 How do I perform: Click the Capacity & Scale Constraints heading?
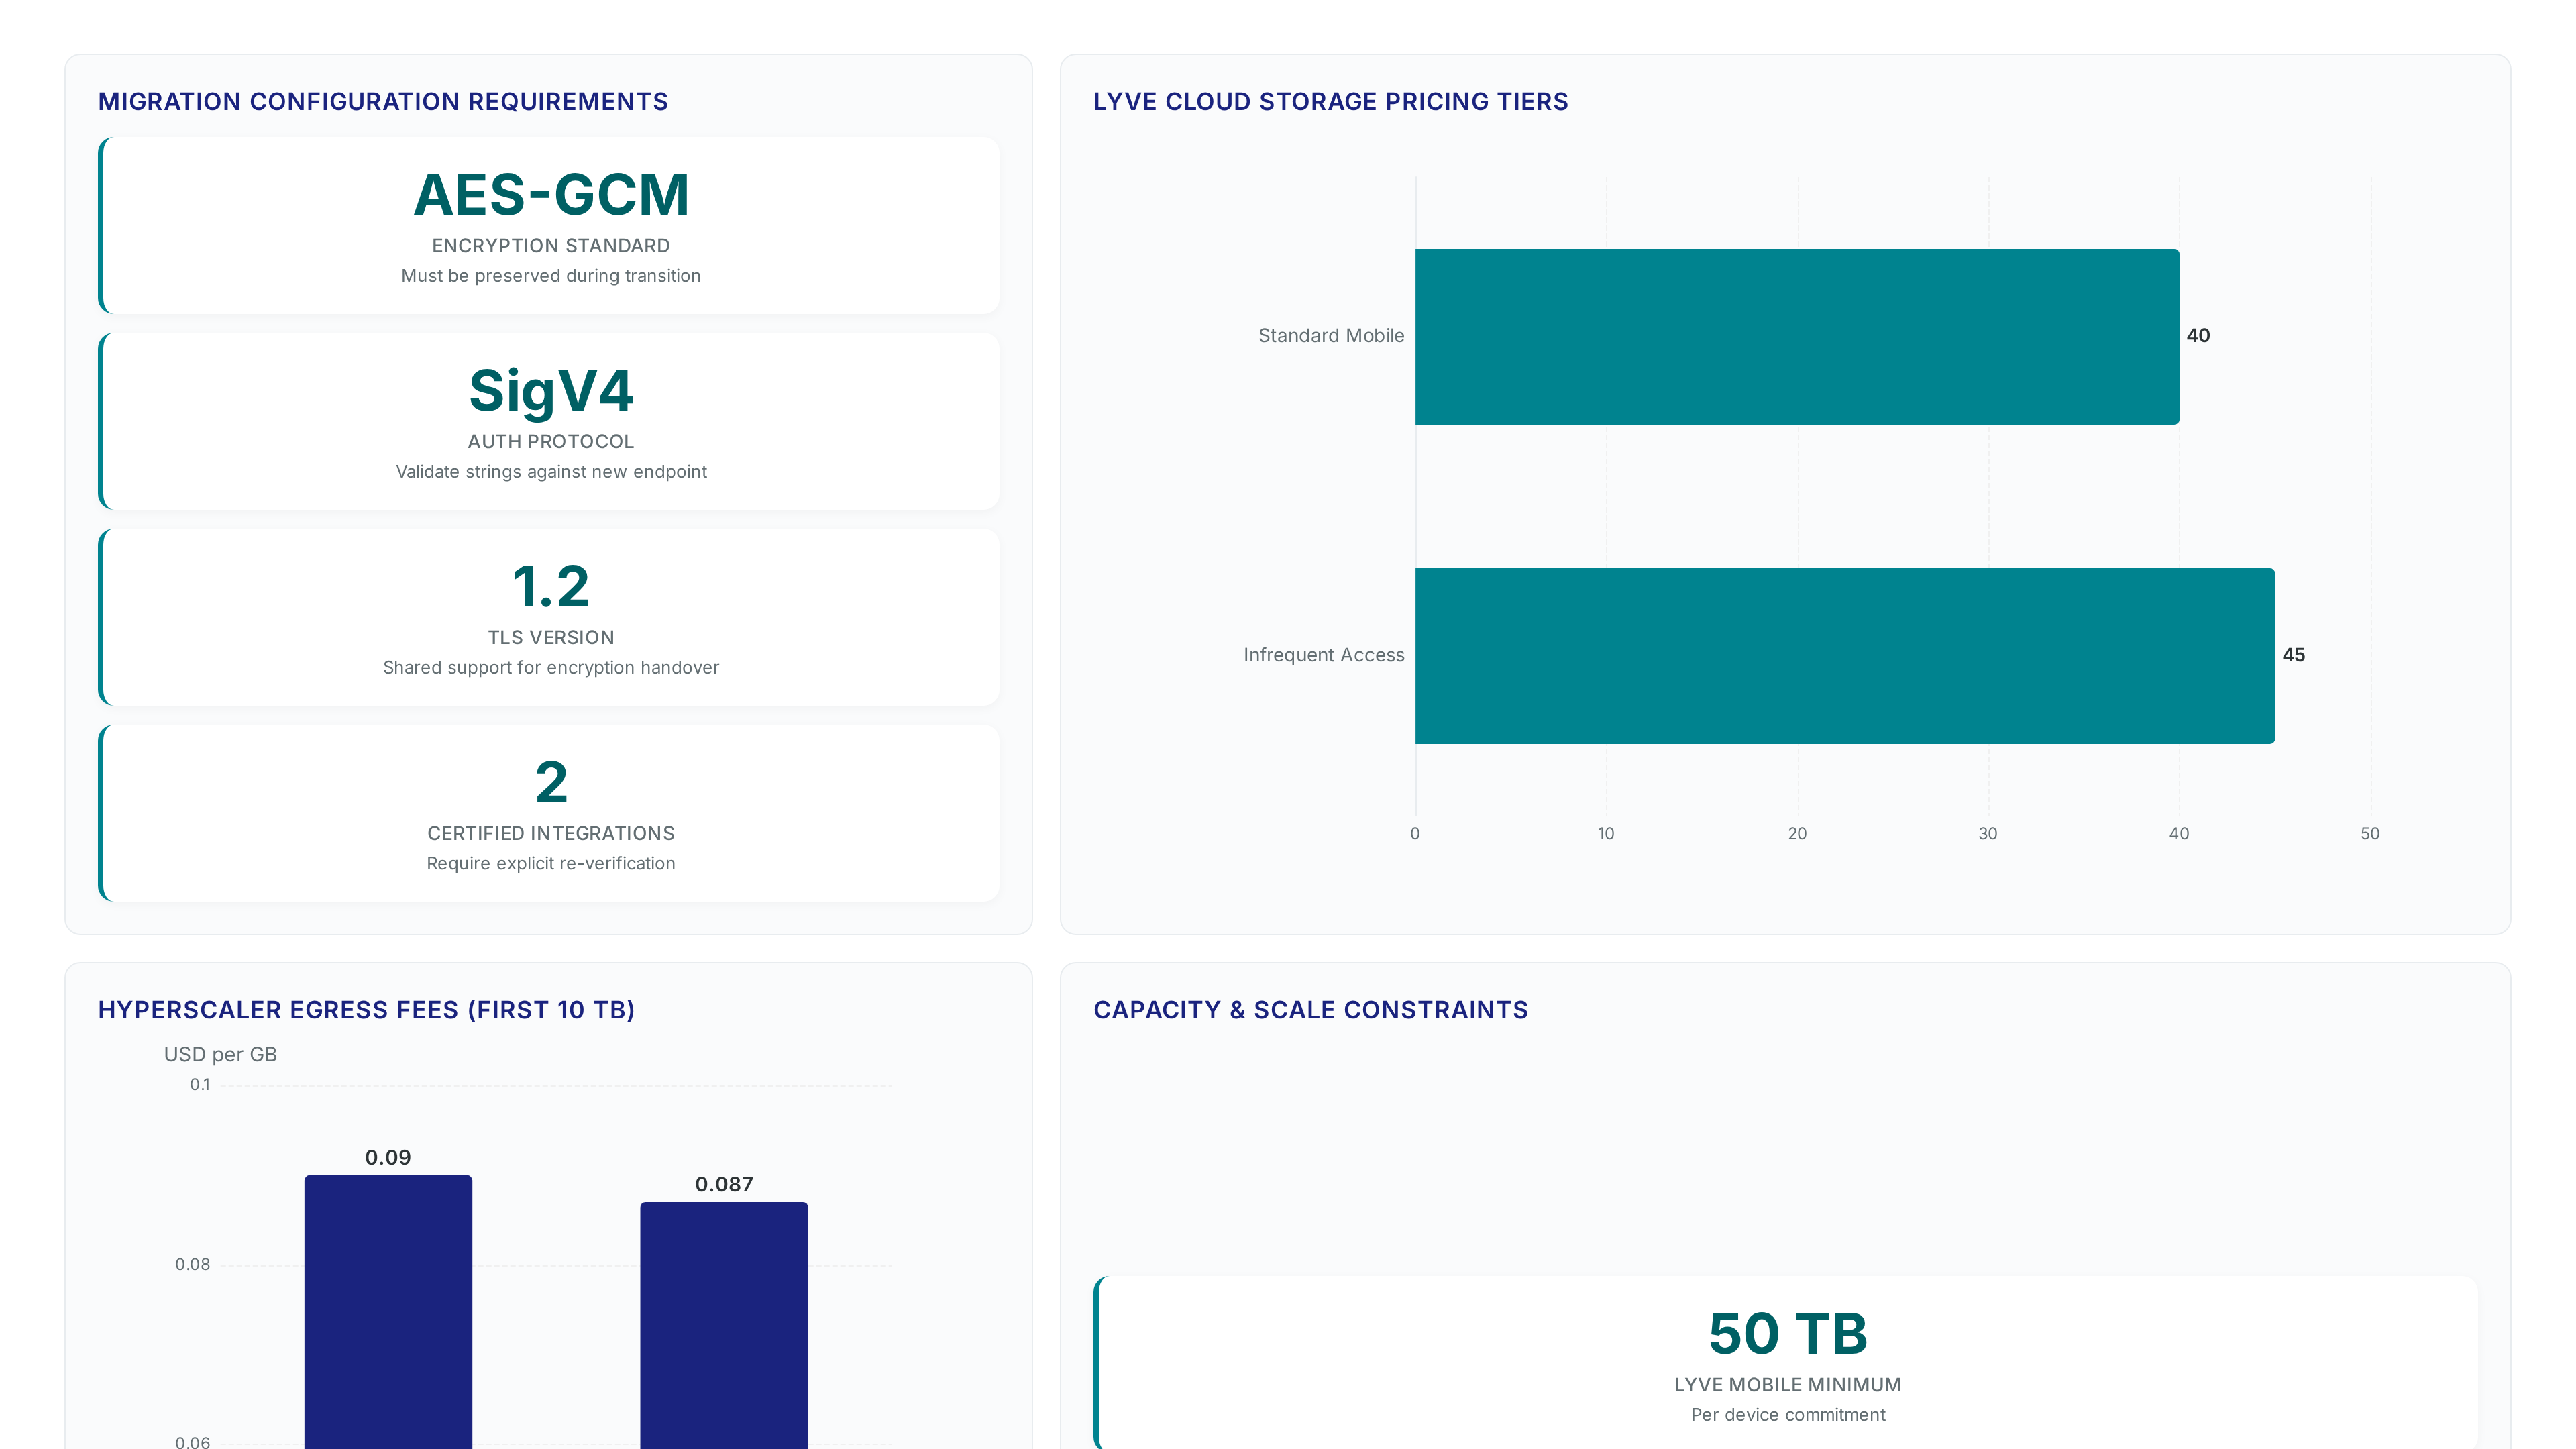1311,1010
